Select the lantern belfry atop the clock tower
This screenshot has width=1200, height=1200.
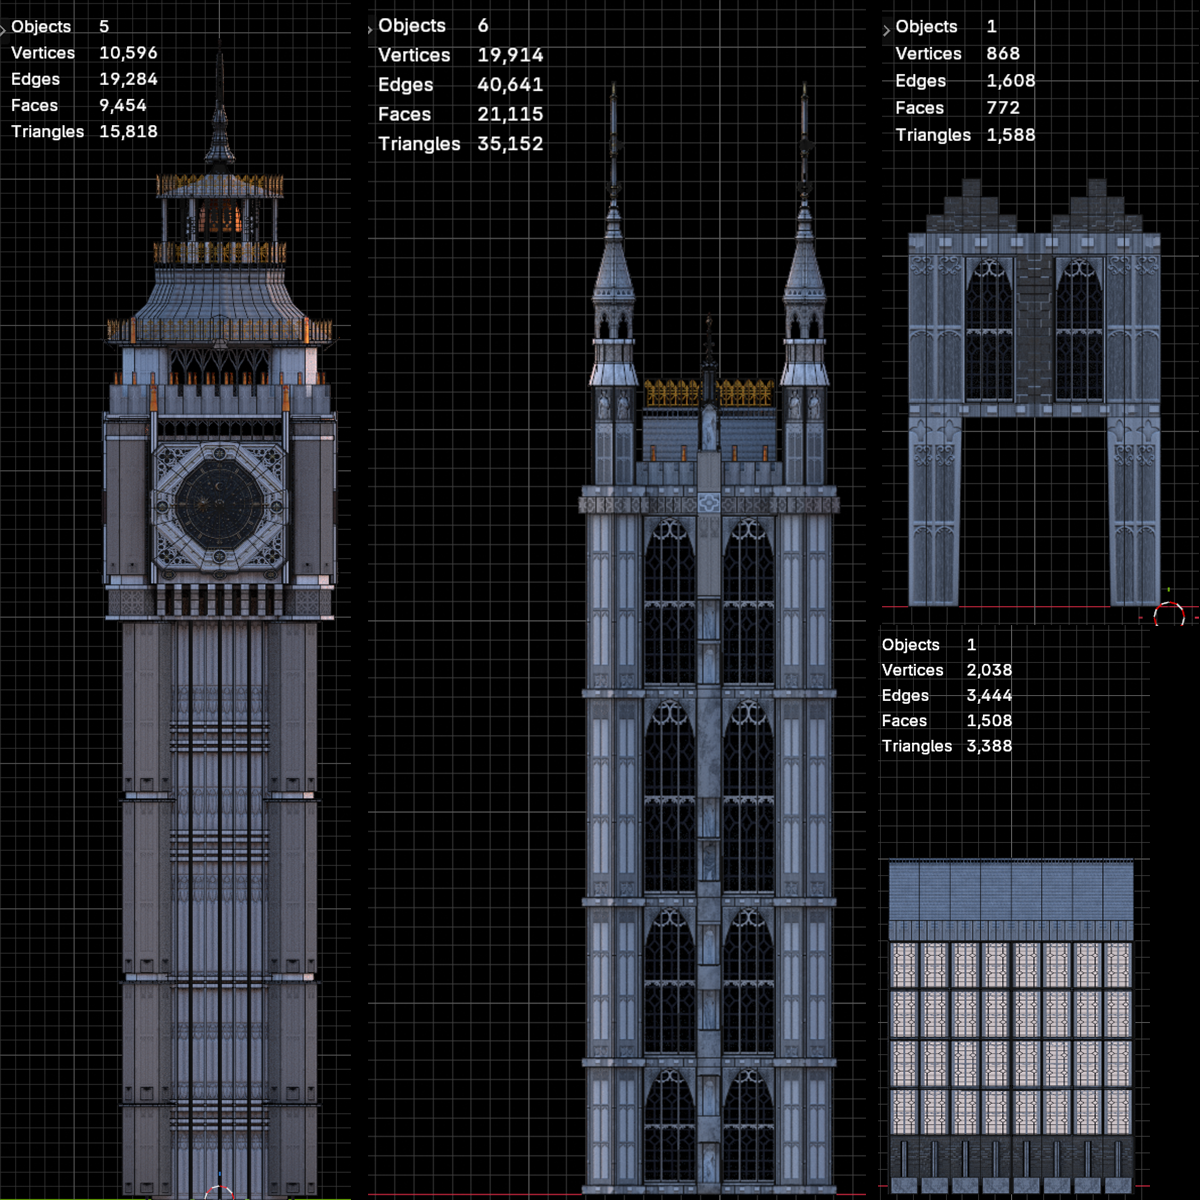tap(219, 220)
